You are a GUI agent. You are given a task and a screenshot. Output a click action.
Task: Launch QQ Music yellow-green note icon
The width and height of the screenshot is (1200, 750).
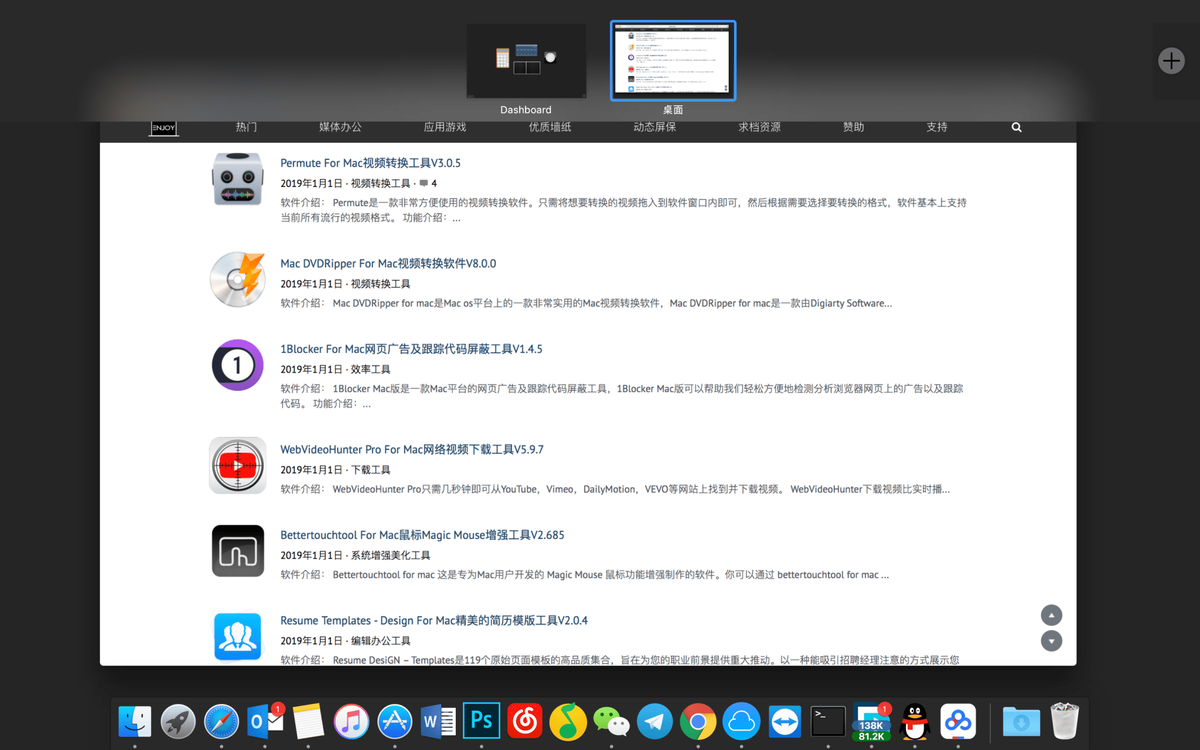pos(568,721)
